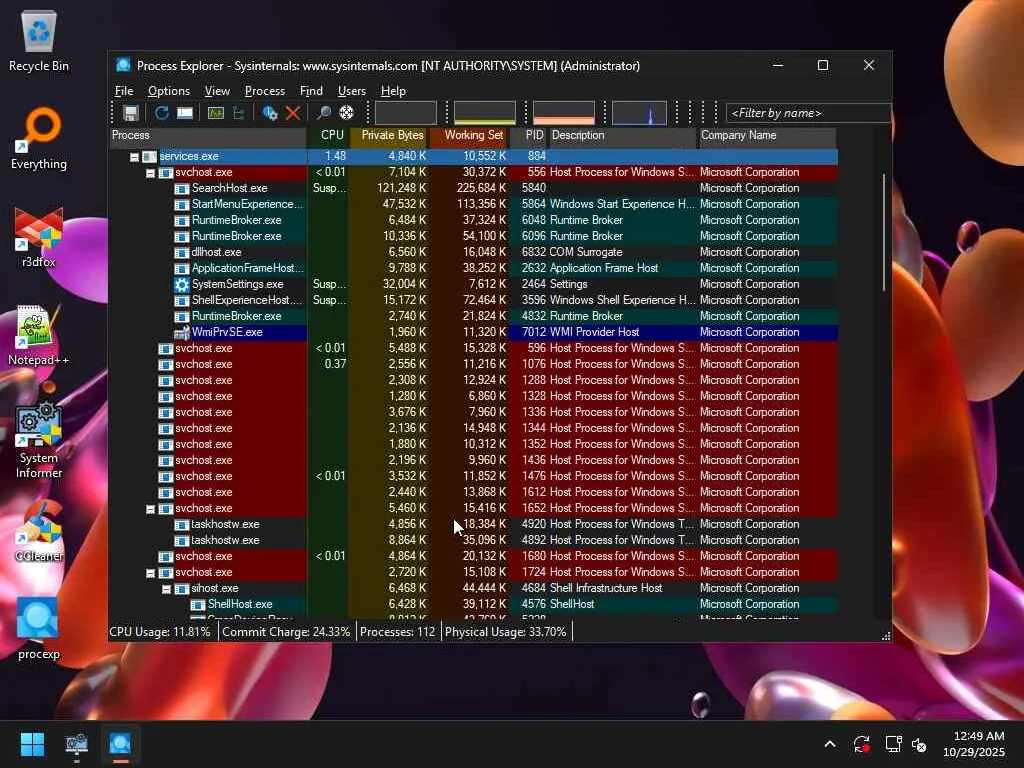This screenshot has width=1024, height=768.
Task: Collapse svchost.exe PID 556 node
Action: [x=150, y=173]
